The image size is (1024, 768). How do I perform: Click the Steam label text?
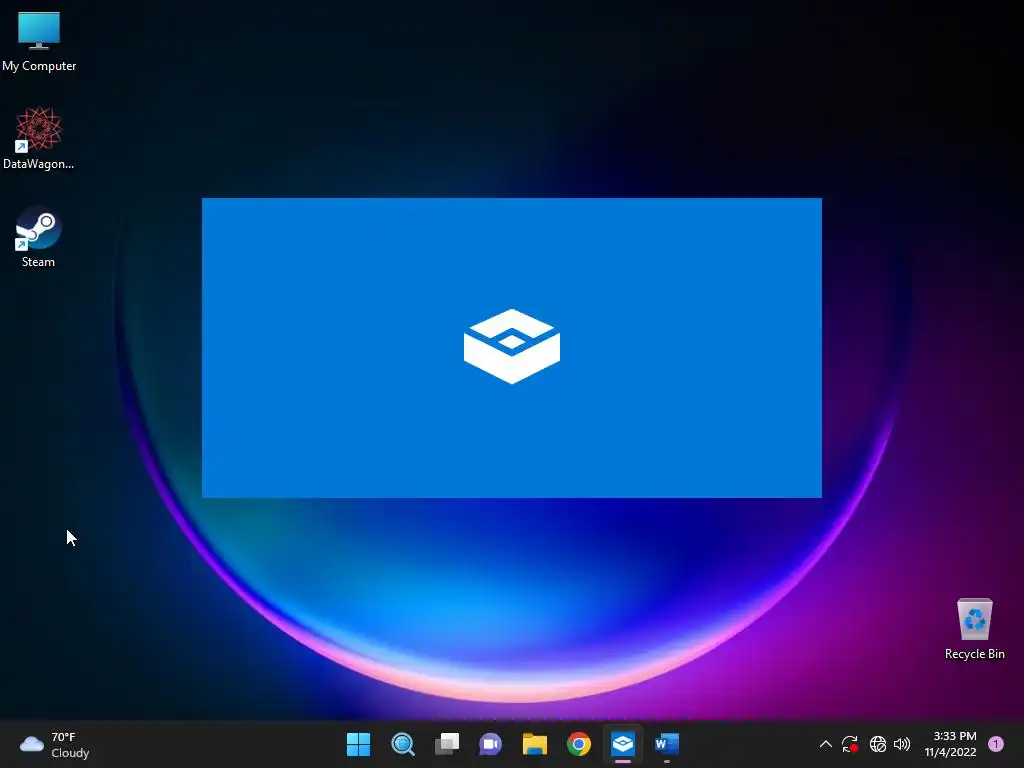click(39, 262)
